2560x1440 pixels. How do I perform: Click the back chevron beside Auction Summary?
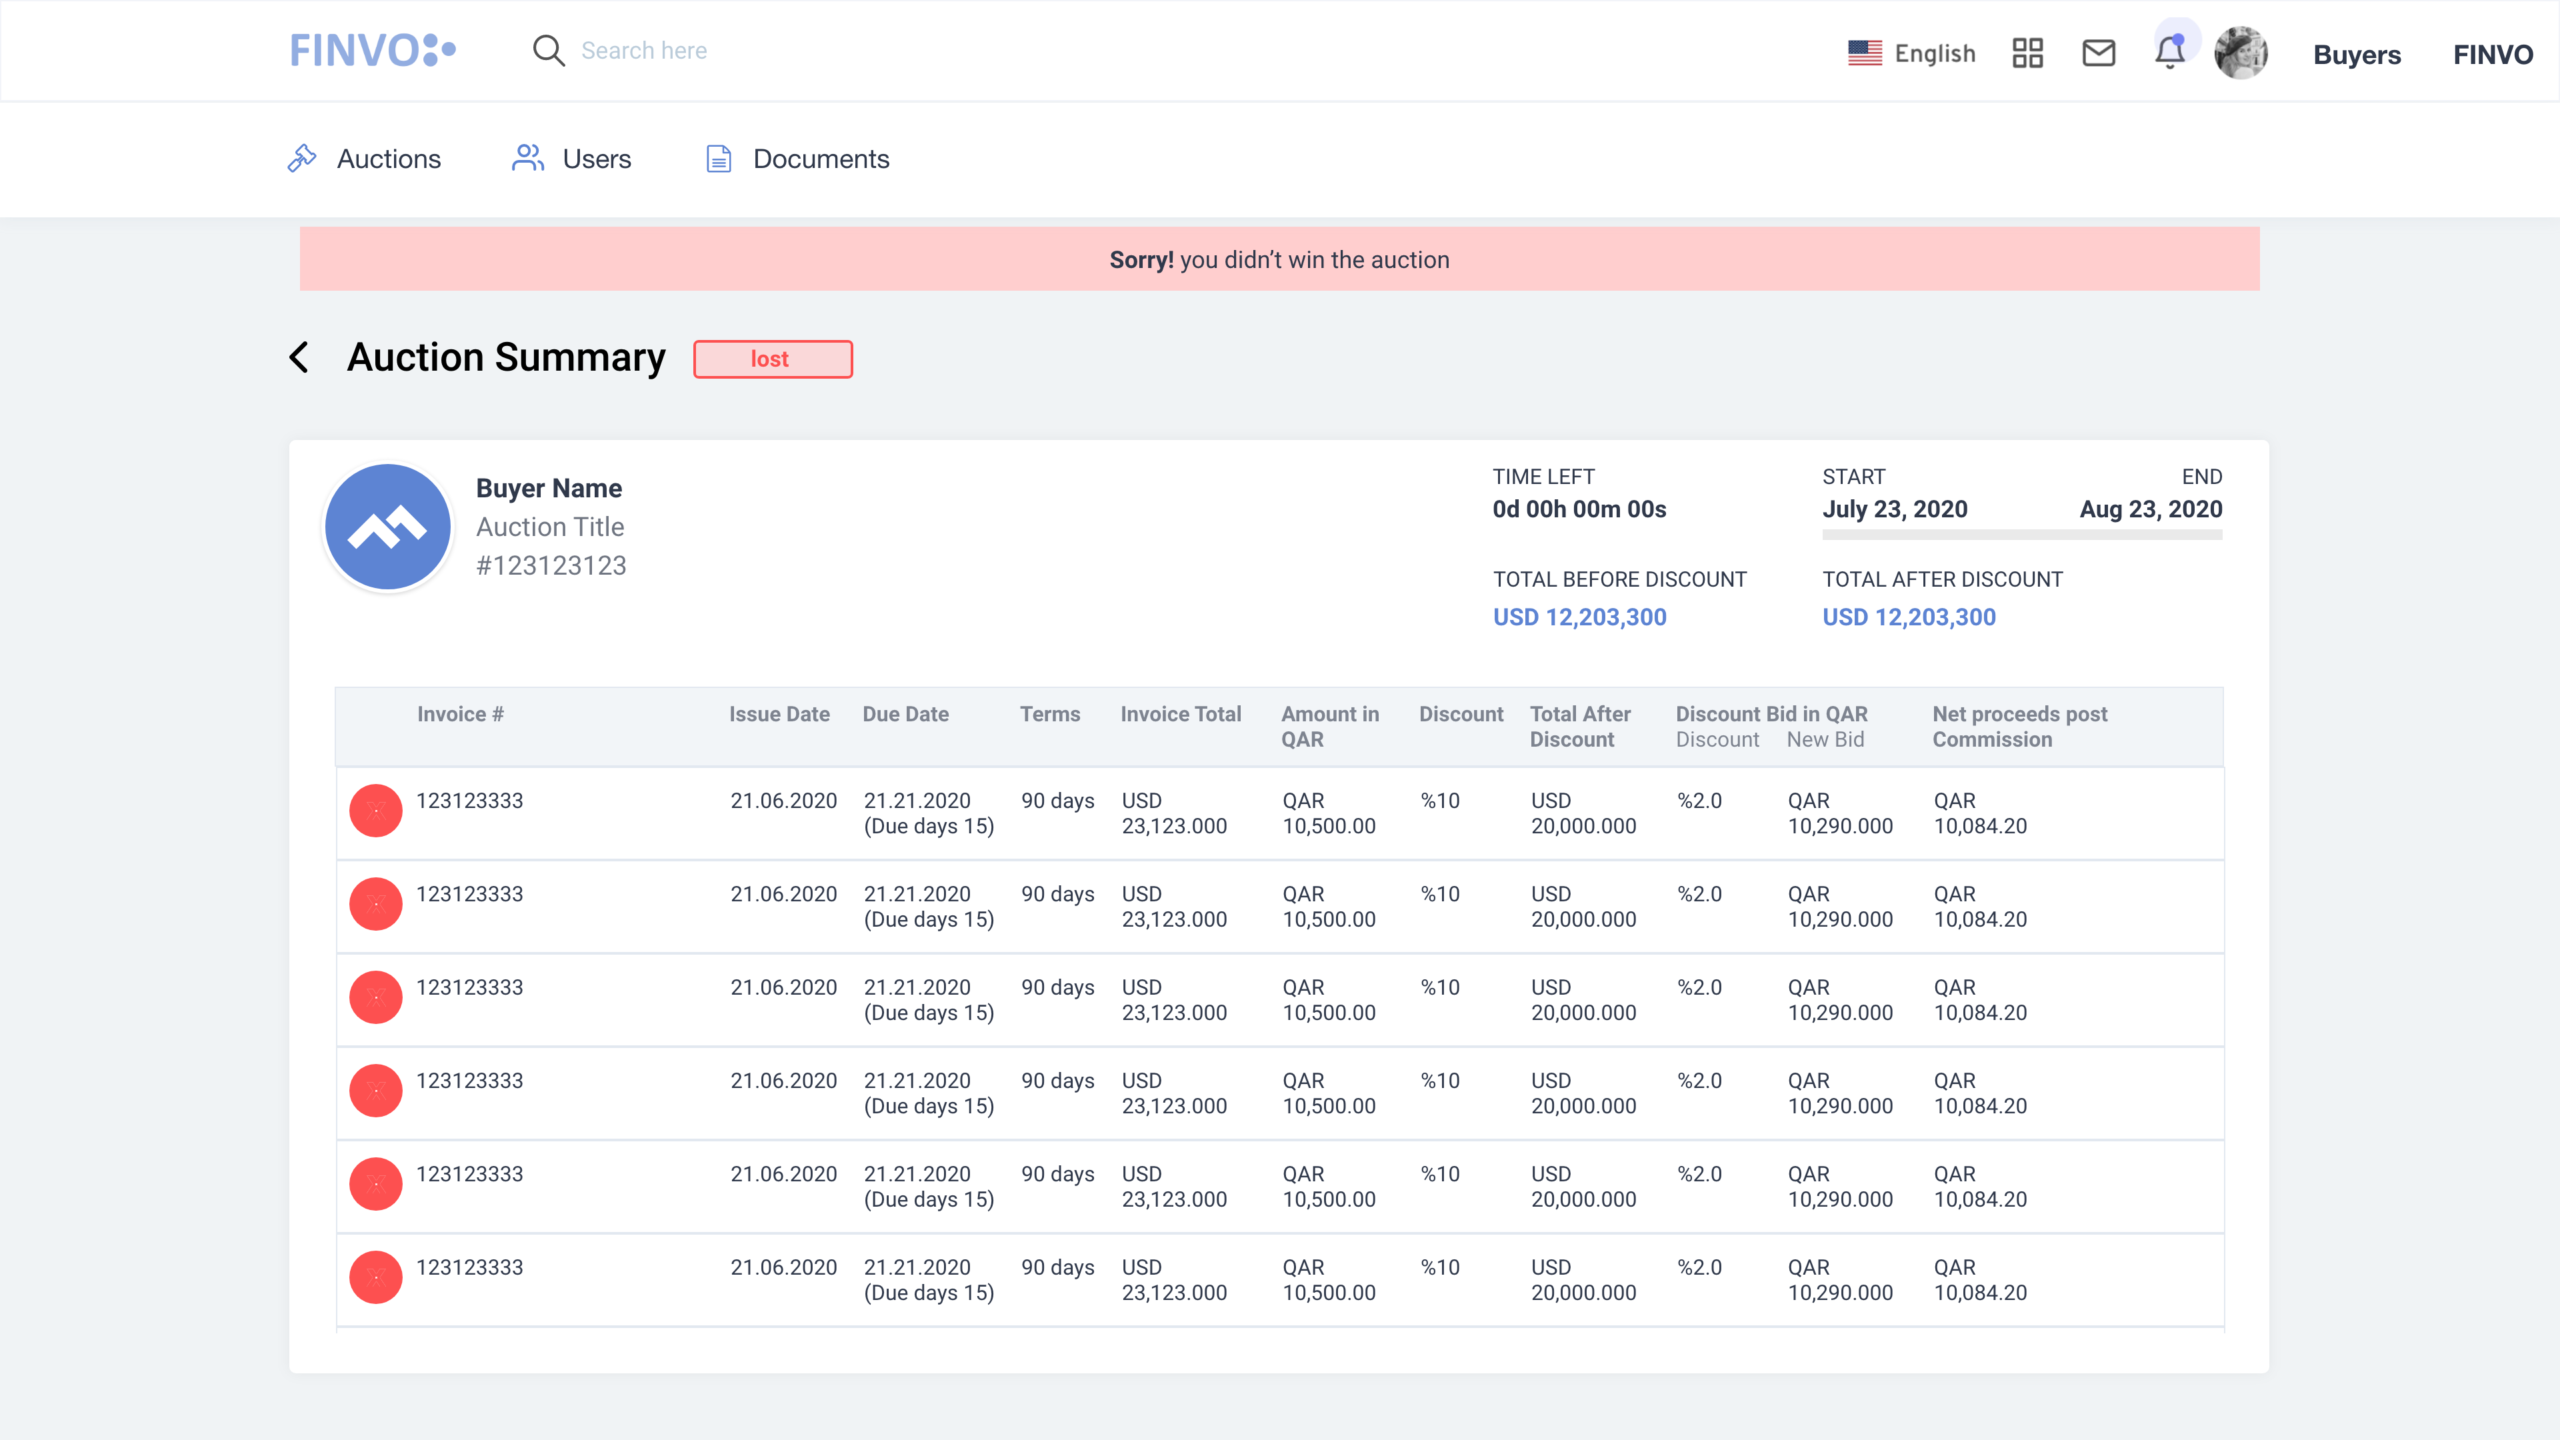298,357
